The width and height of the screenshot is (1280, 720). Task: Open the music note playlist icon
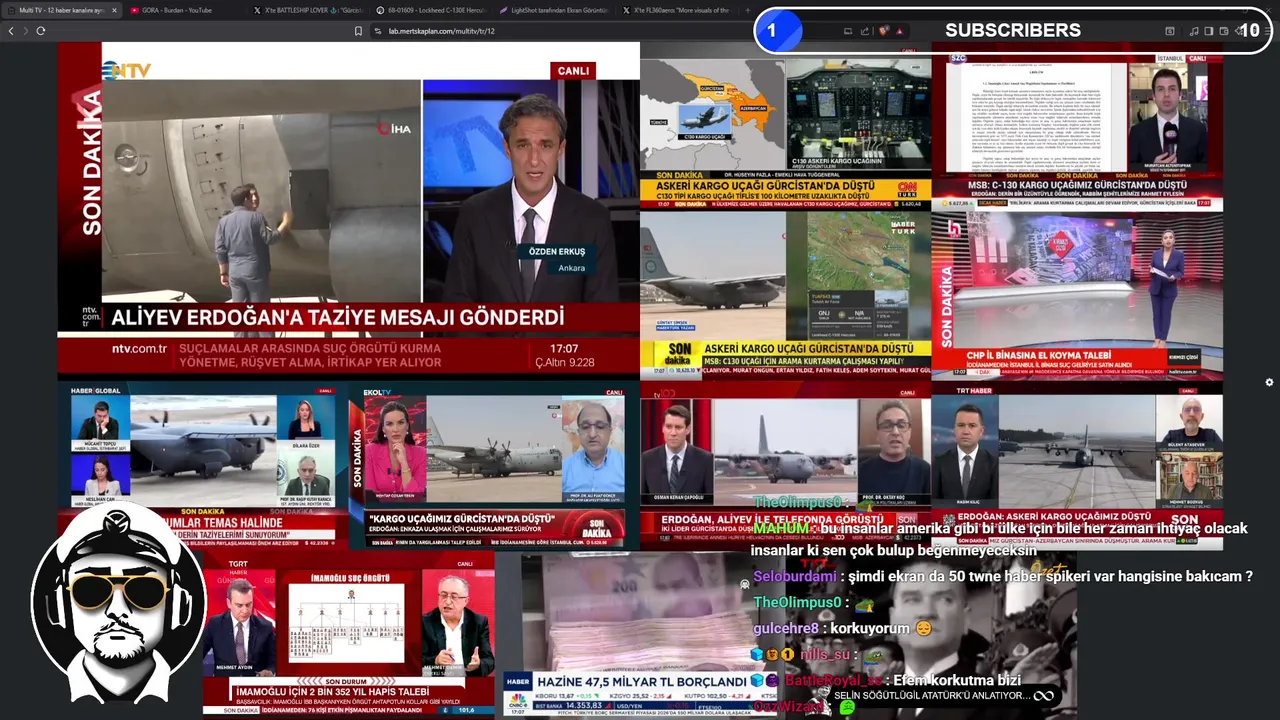1194,31
